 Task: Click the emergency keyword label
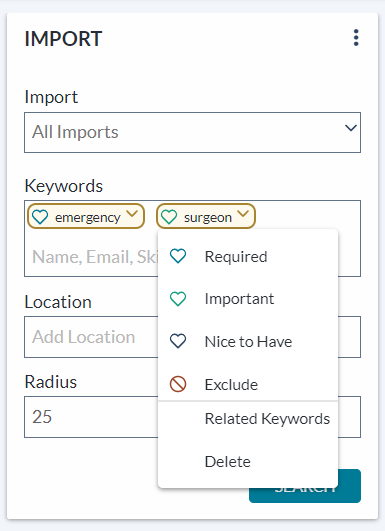[88, 218]
